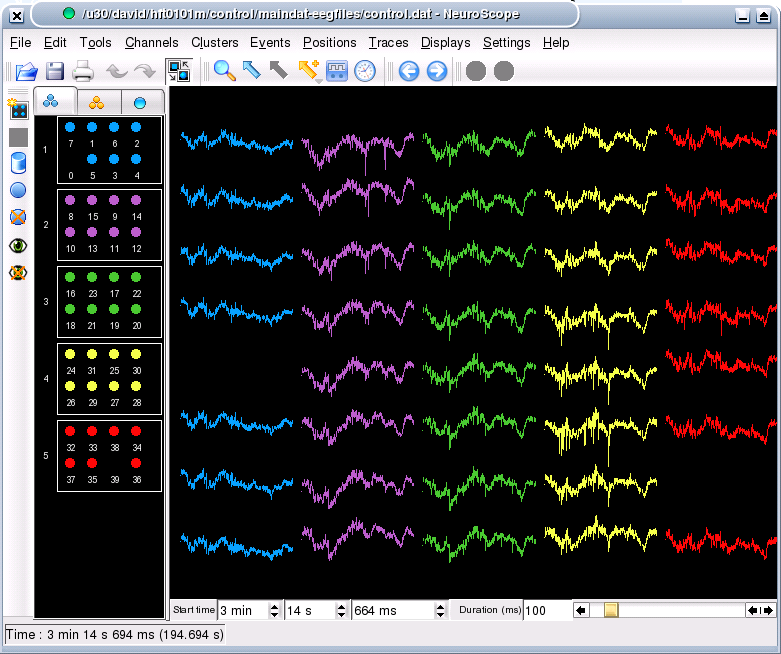Viewport: 781px width, 654px height.
Task: Click the first gray circle toolbar button
Action: (476, 71)
